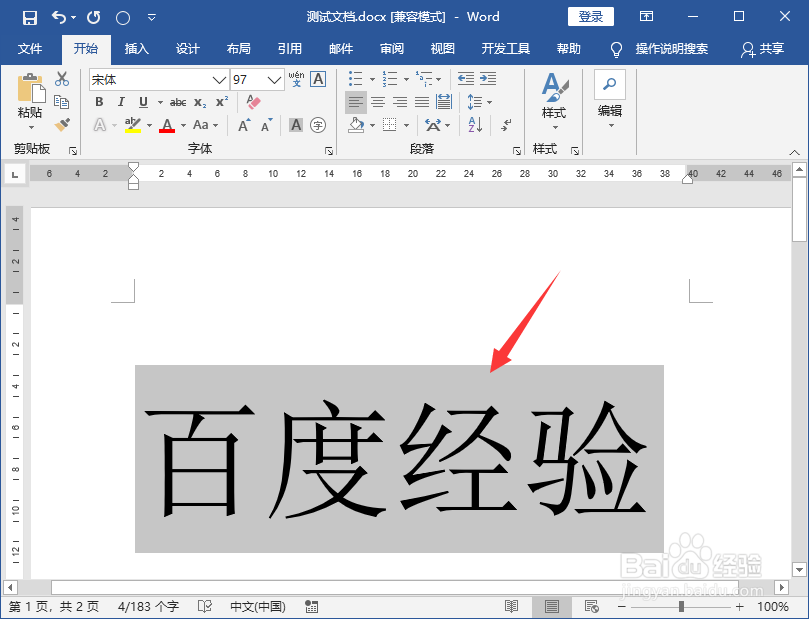Click the Decrease Indent icon
809x619 pixels.
tap(465, 79)
